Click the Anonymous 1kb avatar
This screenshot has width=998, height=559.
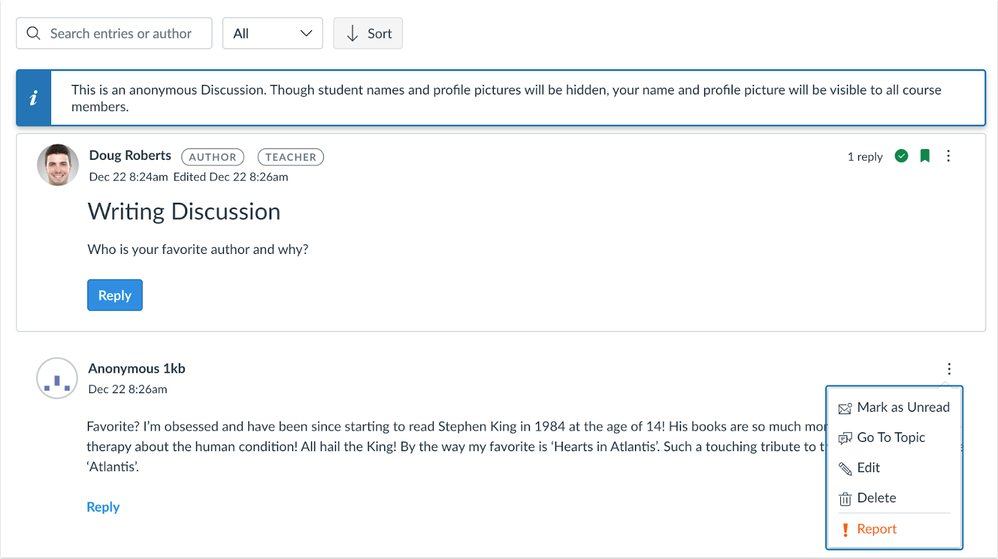pos(57,378)
